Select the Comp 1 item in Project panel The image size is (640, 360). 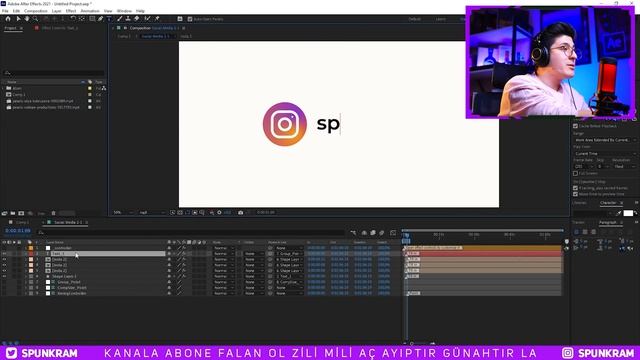(x=18, y=95)
